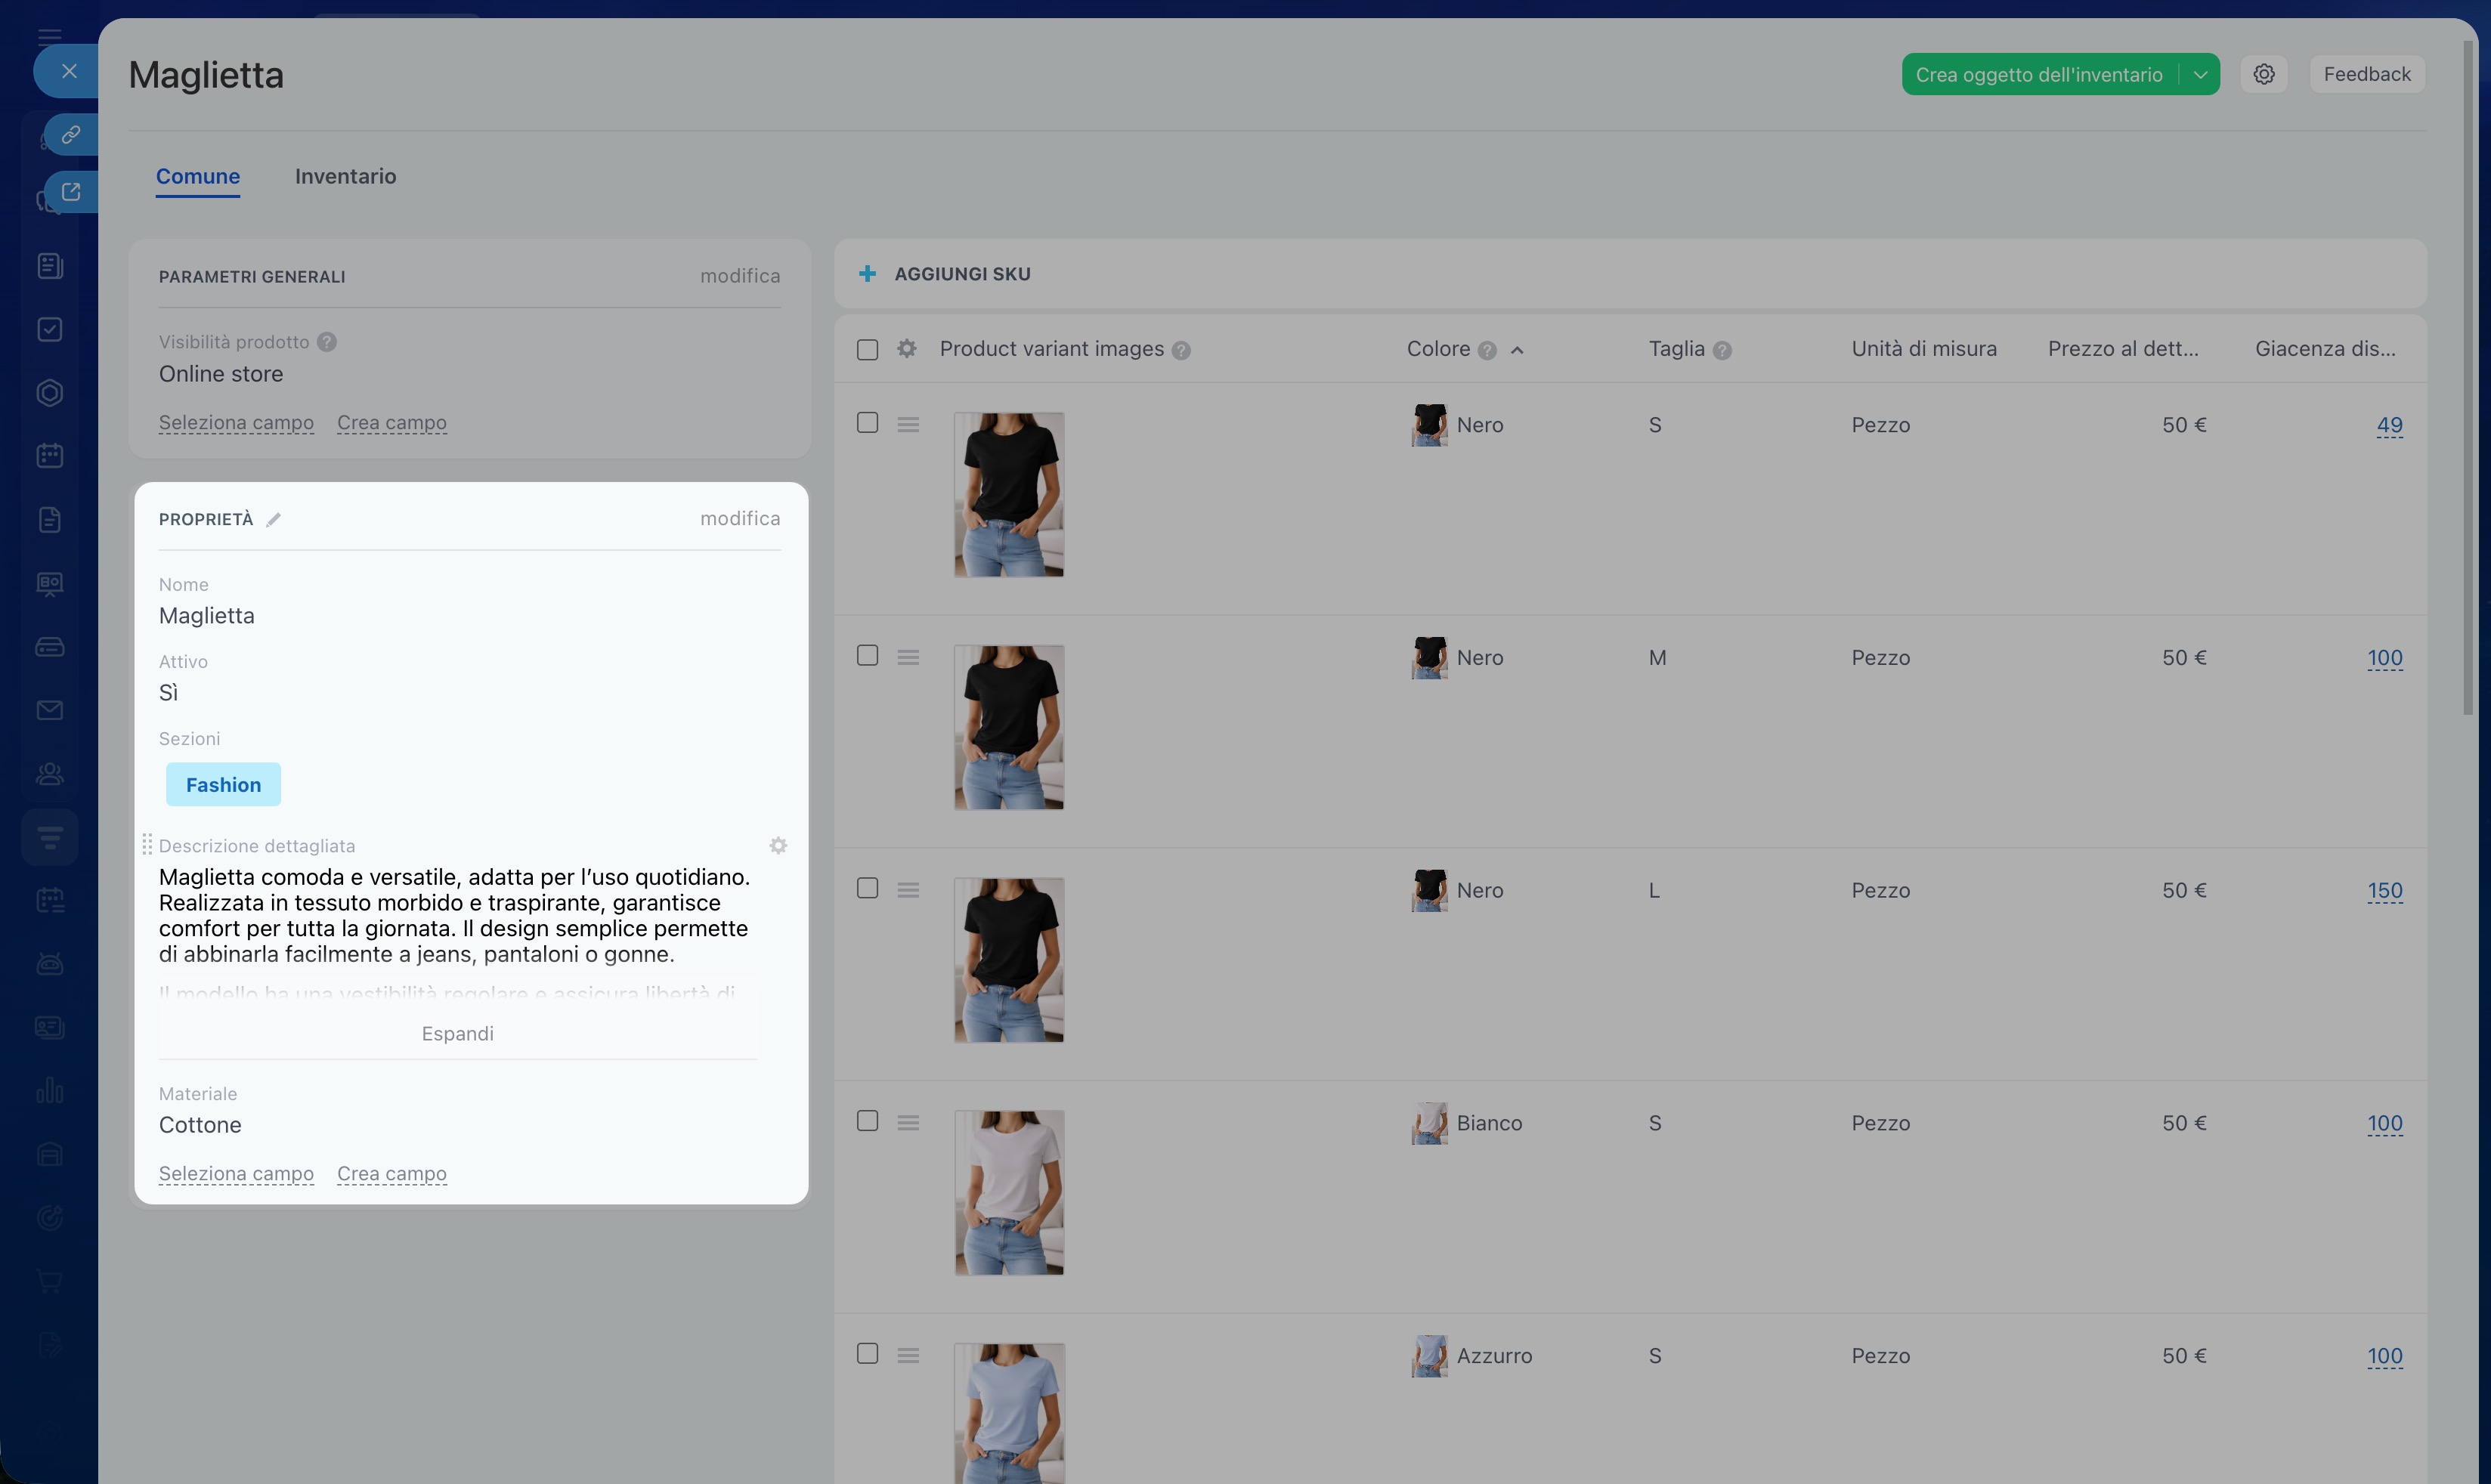The image size is (2491, 1484).
Task: Click the Nero color swatch in the first row
Action: pyautogui.click(x=1429, y=425)
